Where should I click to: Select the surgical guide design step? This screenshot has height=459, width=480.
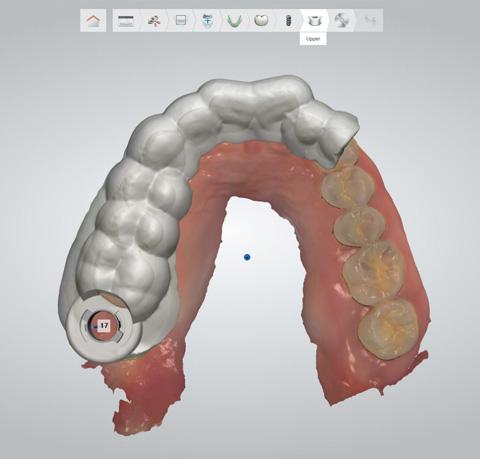coord(314,21)
